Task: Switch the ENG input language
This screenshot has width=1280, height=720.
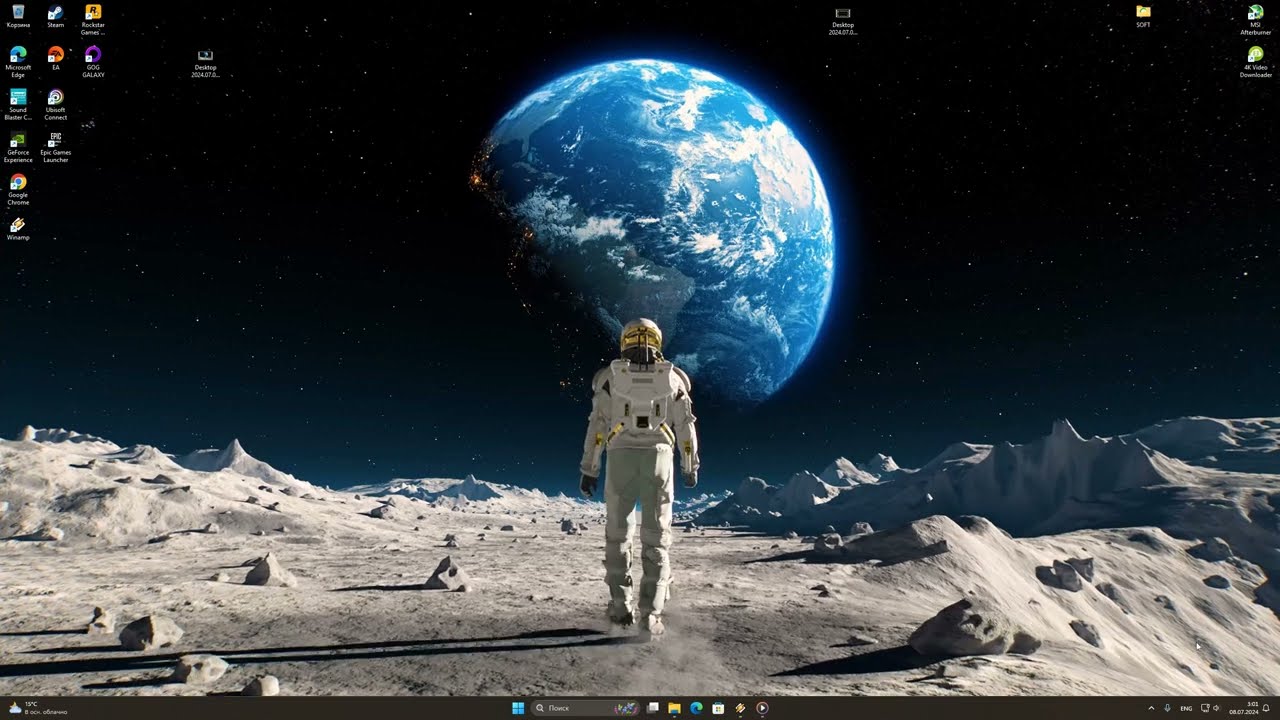Action: point(1186,708)
